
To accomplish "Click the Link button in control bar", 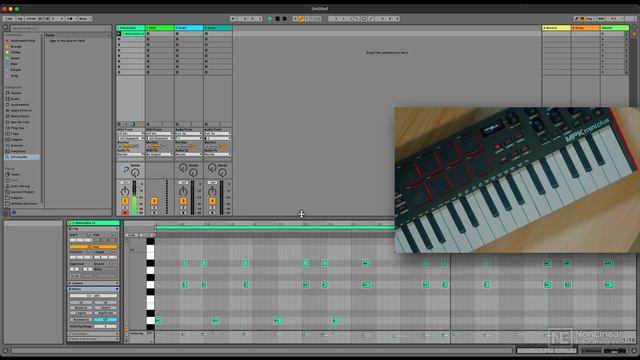I will click(9, 19).
